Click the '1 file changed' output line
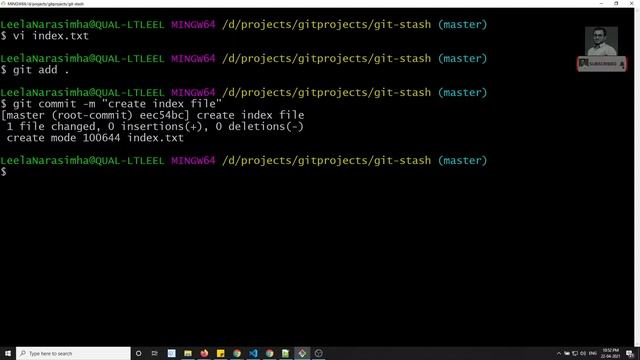This screenshot has height=360, width=640. (x=155, y=127)
